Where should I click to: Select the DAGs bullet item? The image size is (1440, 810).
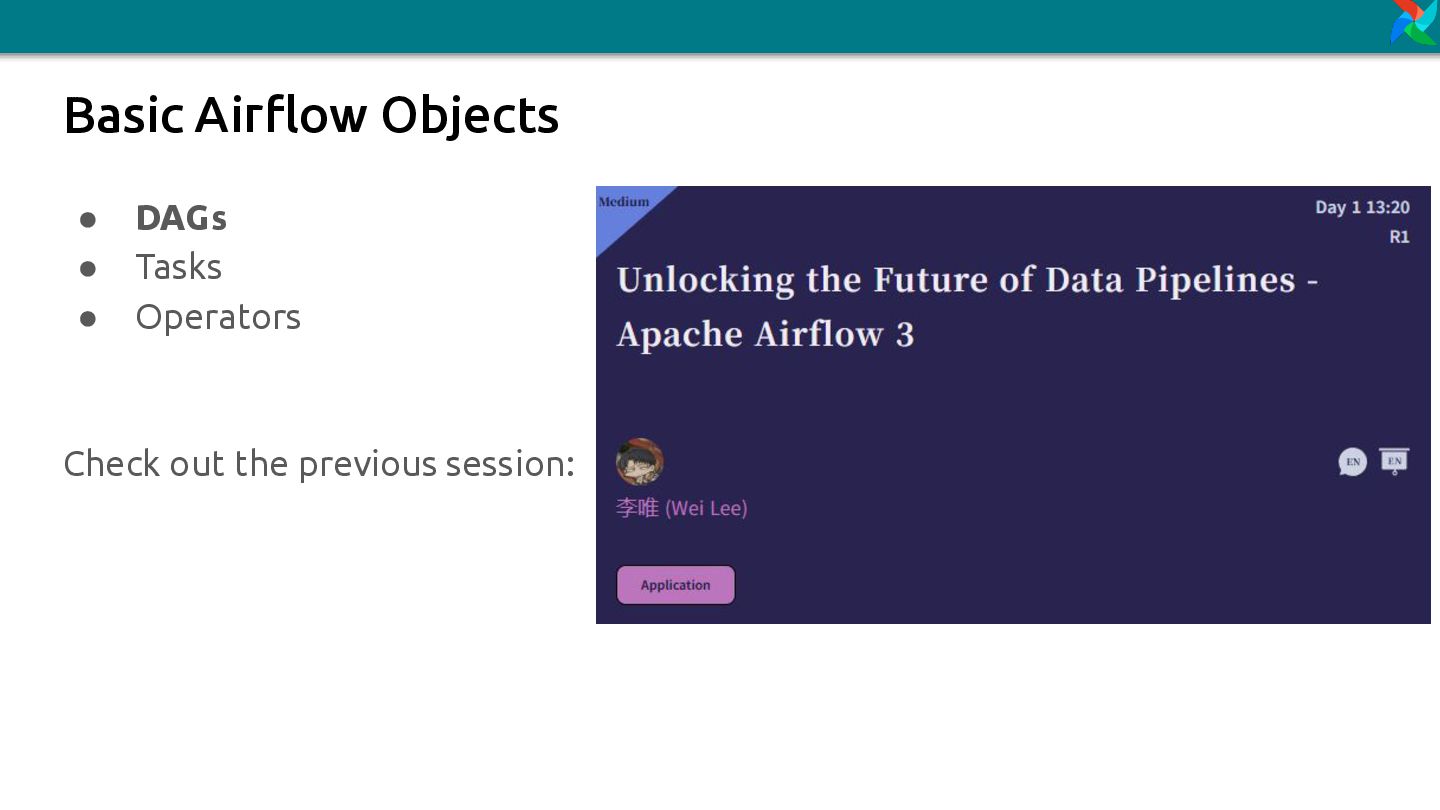(181, 218)
